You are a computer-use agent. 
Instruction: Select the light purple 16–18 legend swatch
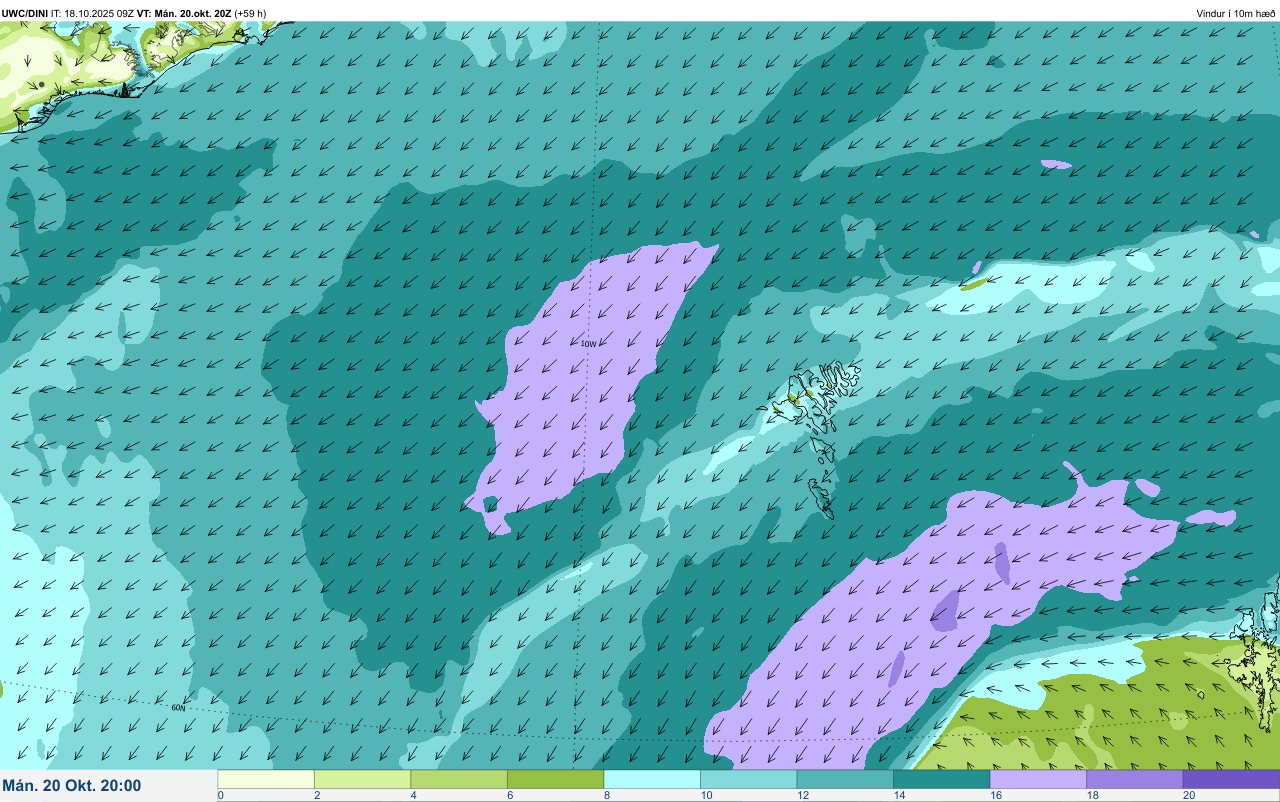pyautogui.click(x=1038, y=779)
